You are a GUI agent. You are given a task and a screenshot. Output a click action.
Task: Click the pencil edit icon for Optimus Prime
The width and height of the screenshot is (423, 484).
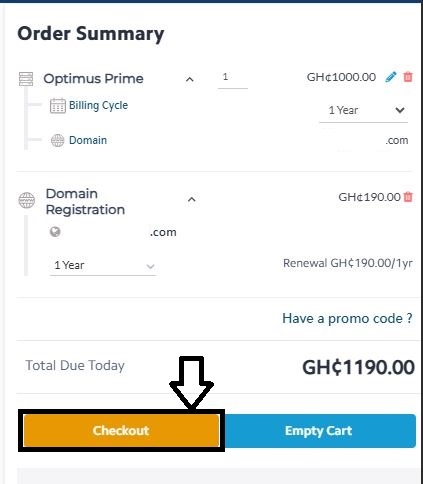click(391, 77)
